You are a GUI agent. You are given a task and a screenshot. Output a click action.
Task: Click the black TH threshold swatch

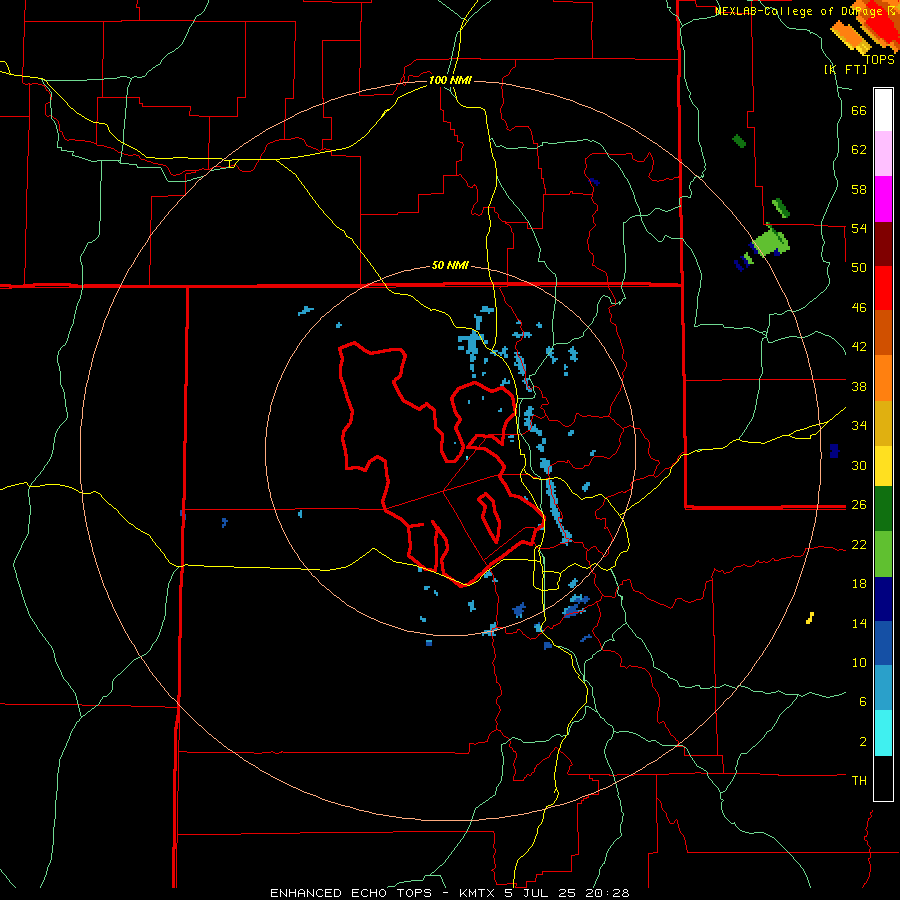coord(883,778)
